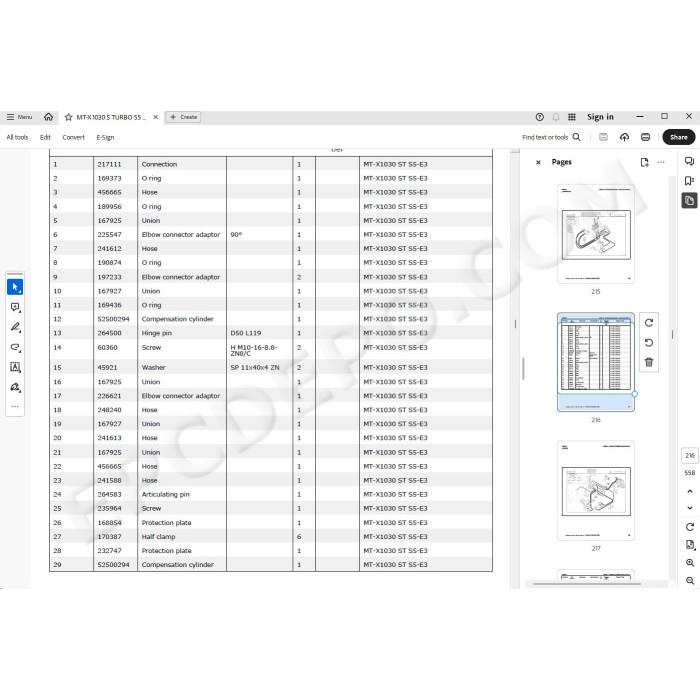Viewport: 700px width, 700px height.
Task: Click part number 217111
Action: tap(109, 164)
